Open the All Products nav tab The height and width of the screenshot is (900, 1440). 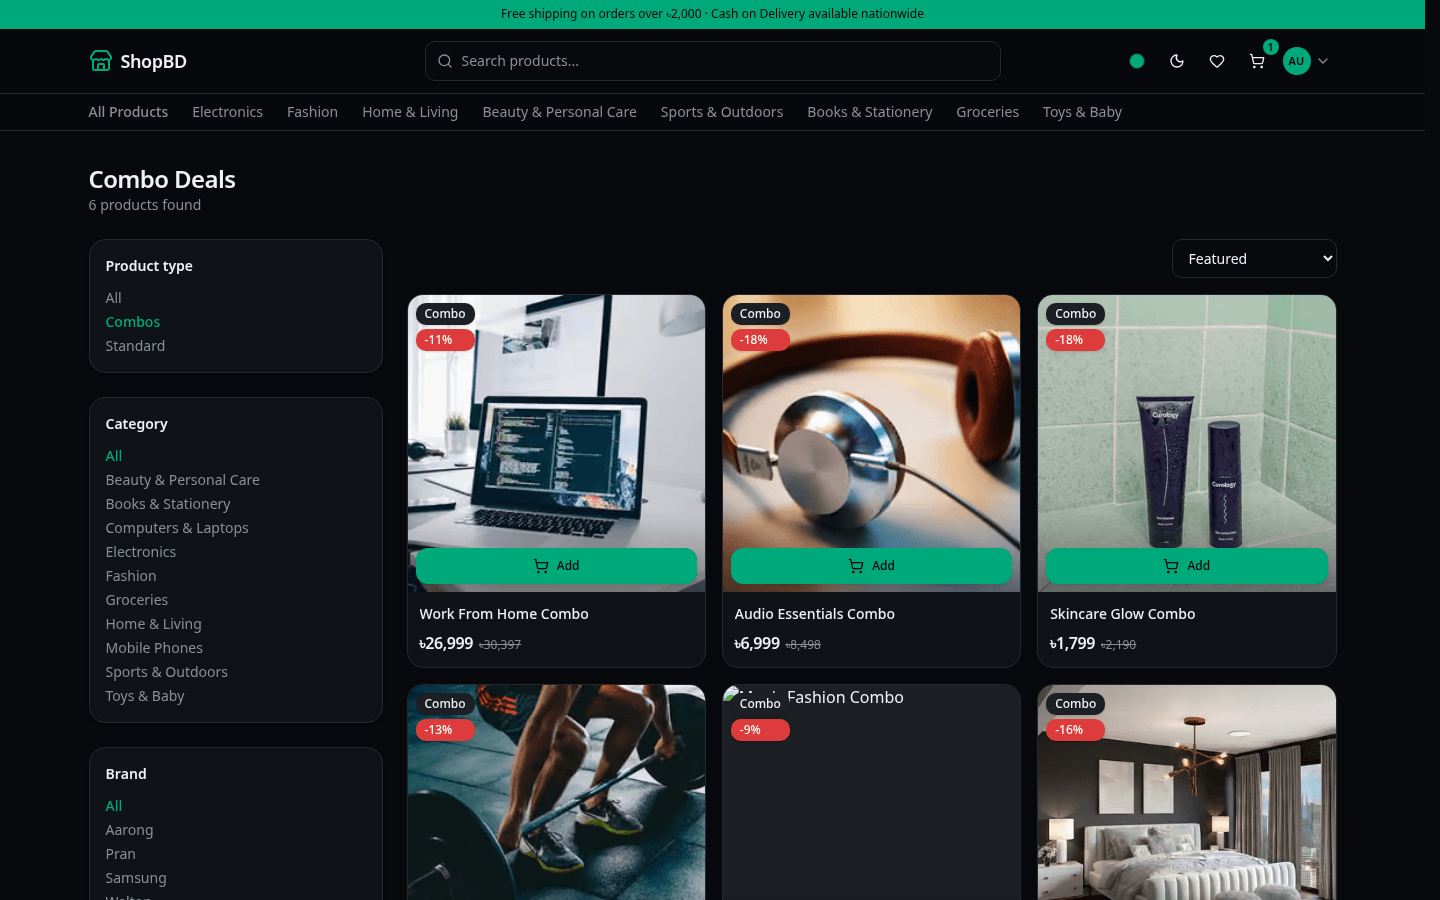(128, 112)
